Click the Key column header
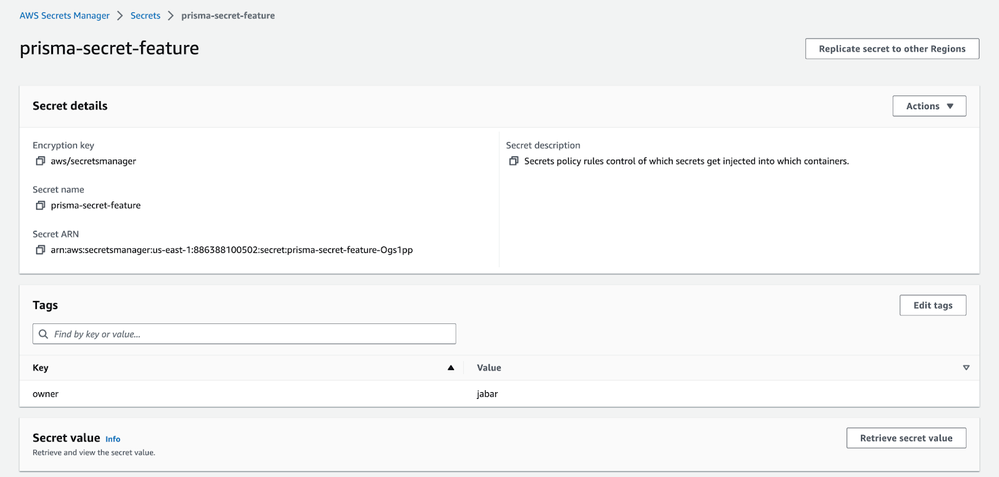Image resolution: width=999 pixels, height=477 pixels. pyautogui.click(x=41, y=368)
